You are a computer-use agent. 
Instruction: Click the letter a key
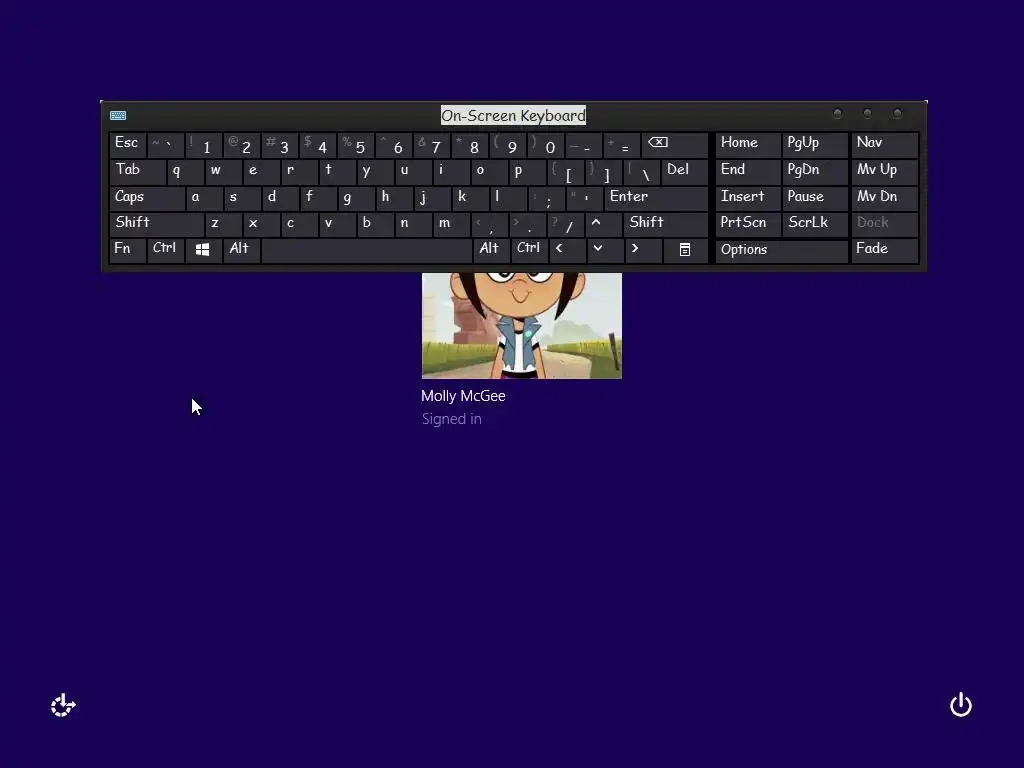click(x=204, y=197)
